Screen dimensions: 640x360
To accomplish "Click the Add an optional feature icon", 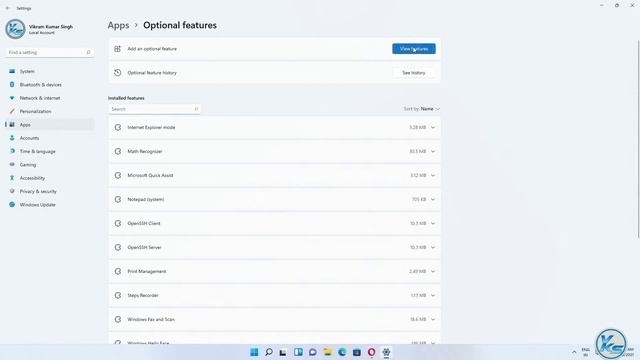I will [118, 49].
